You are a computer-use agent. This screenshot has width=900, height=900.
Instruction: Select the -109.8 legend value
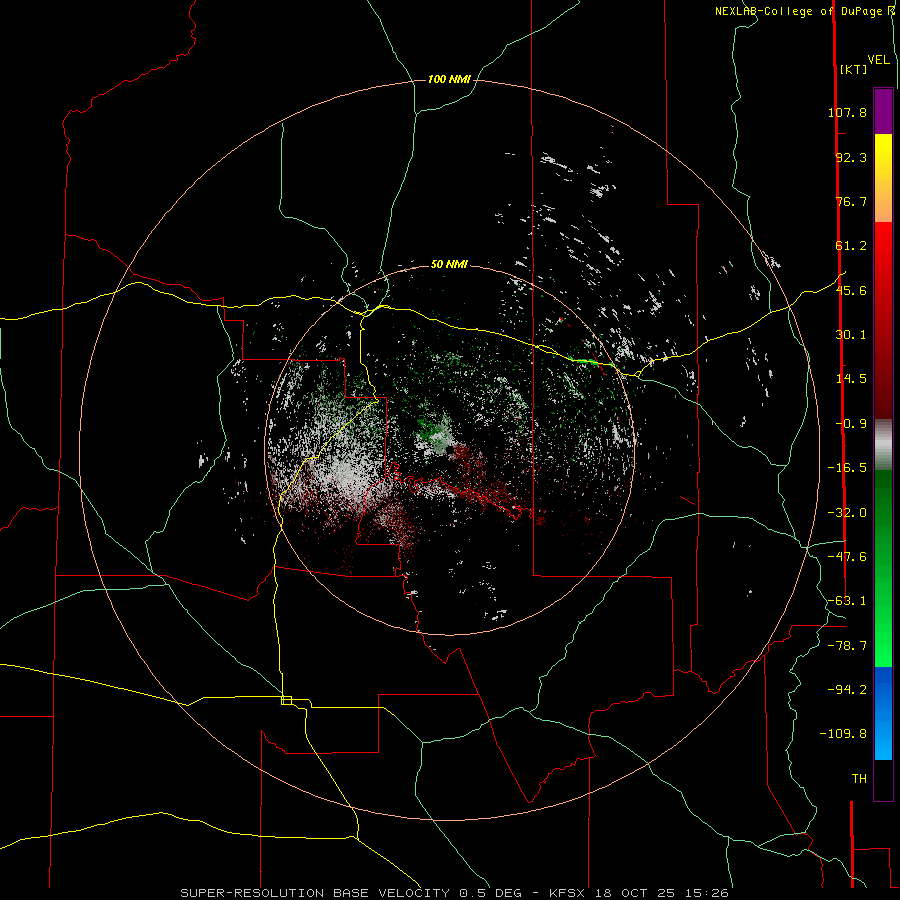(843, 734)
